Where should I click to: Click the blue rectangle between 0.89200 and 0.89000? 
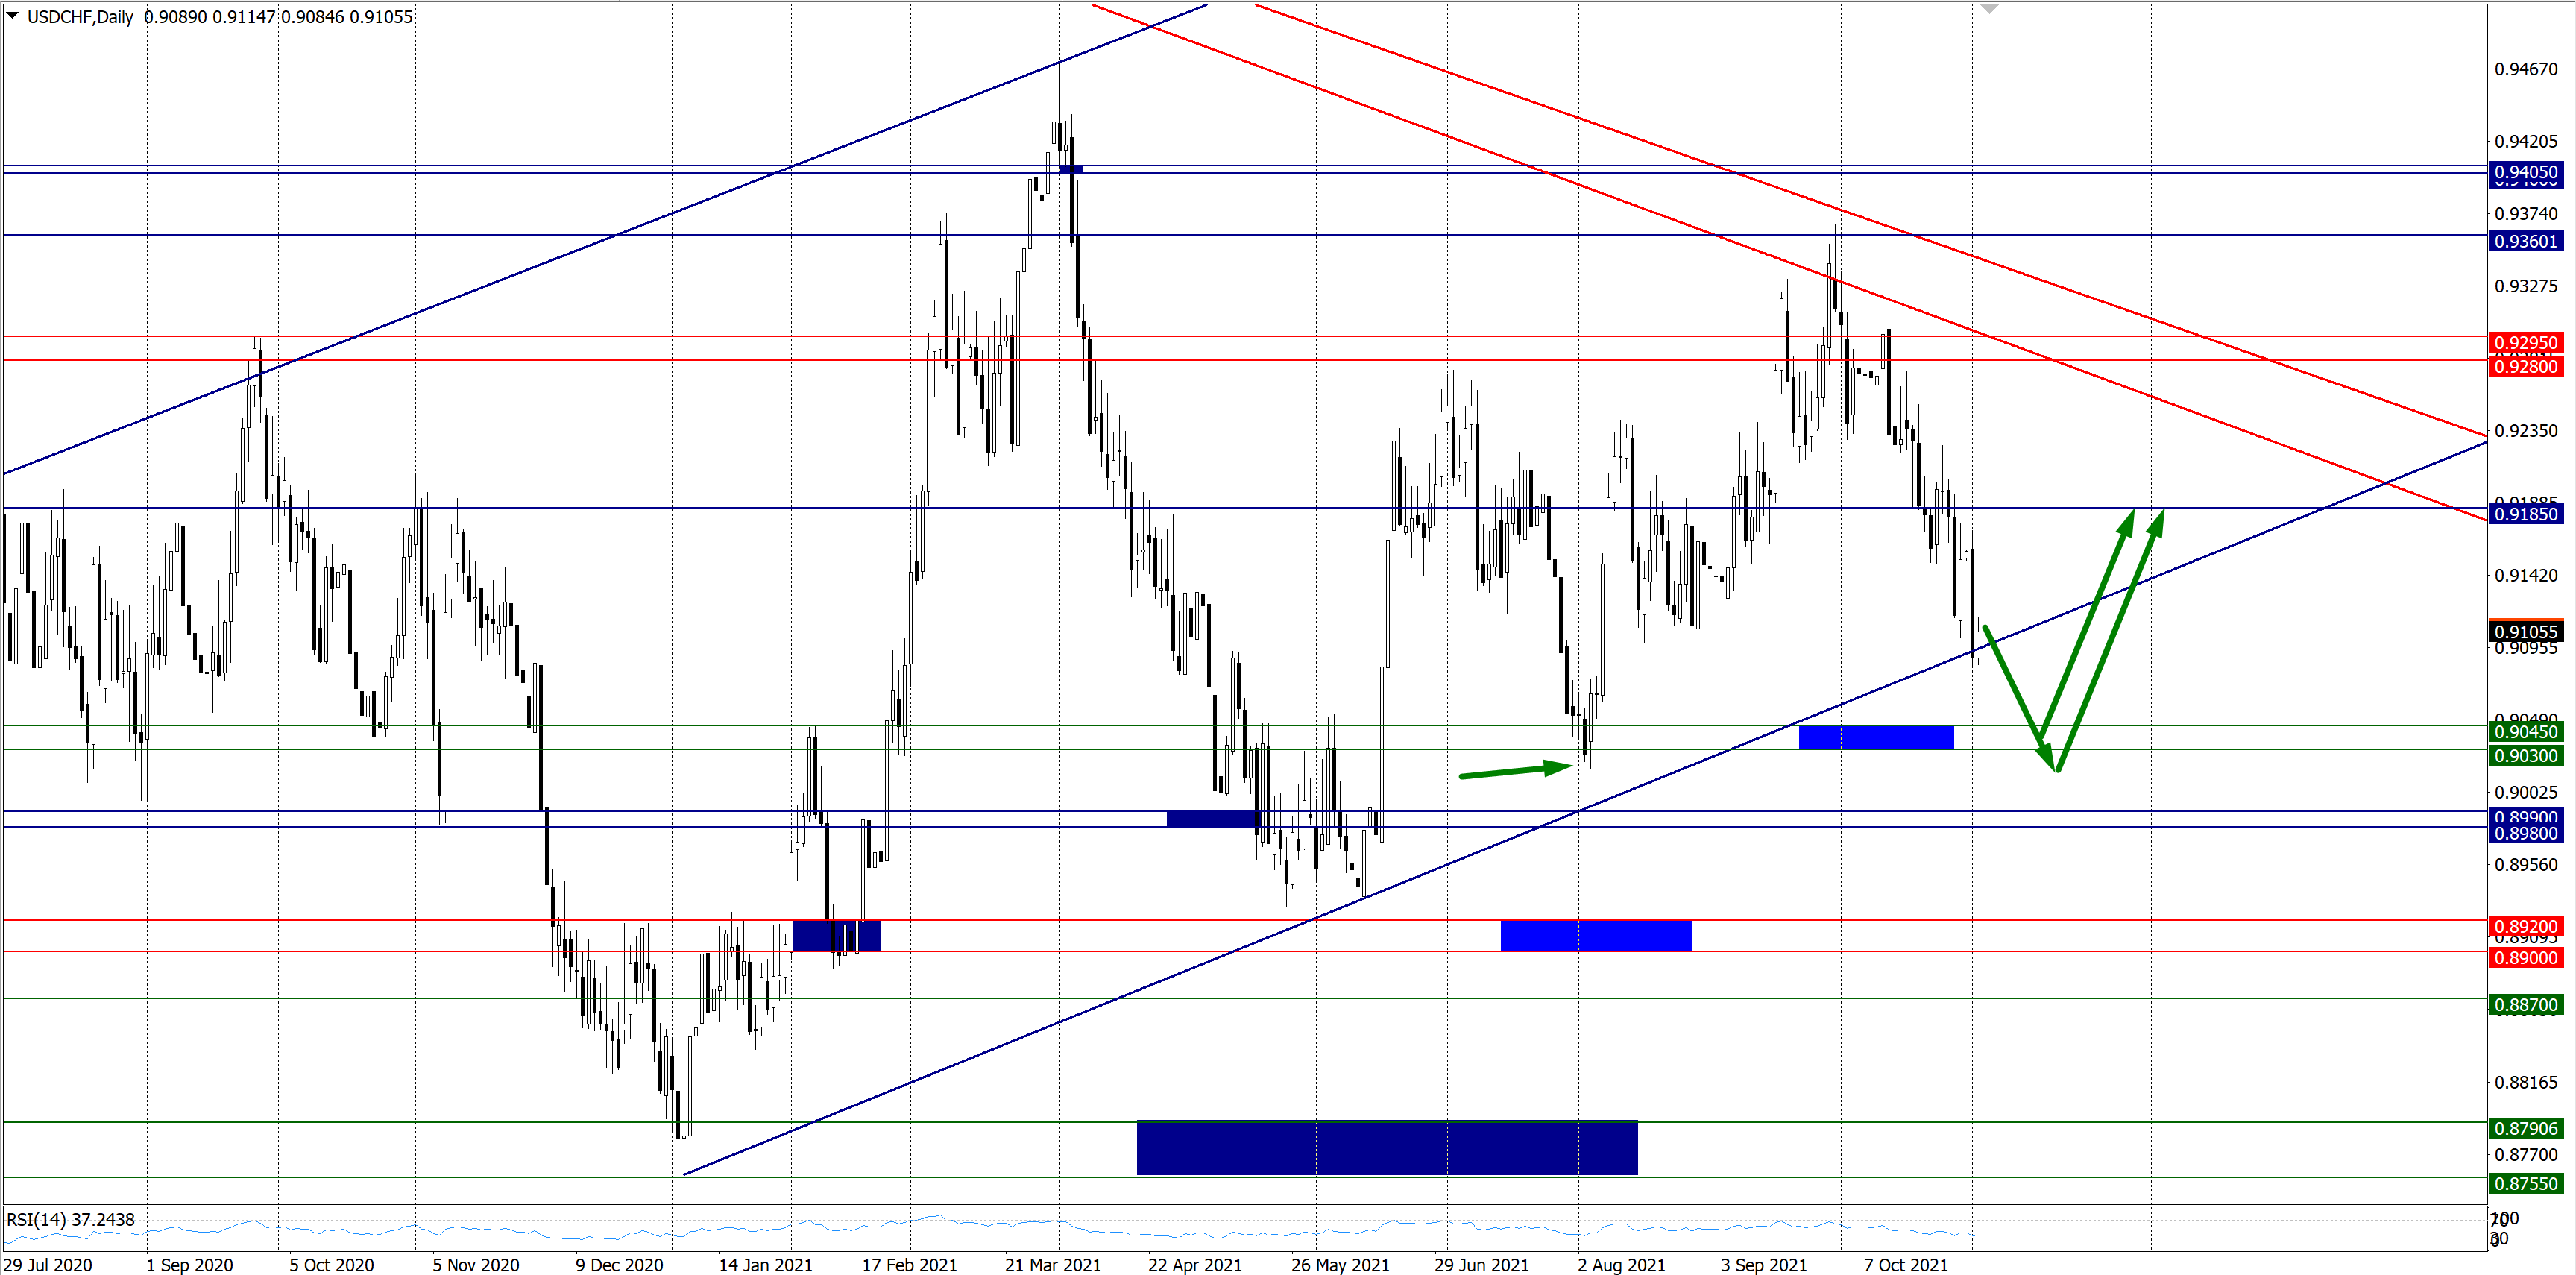click(x=1595, y=935)
